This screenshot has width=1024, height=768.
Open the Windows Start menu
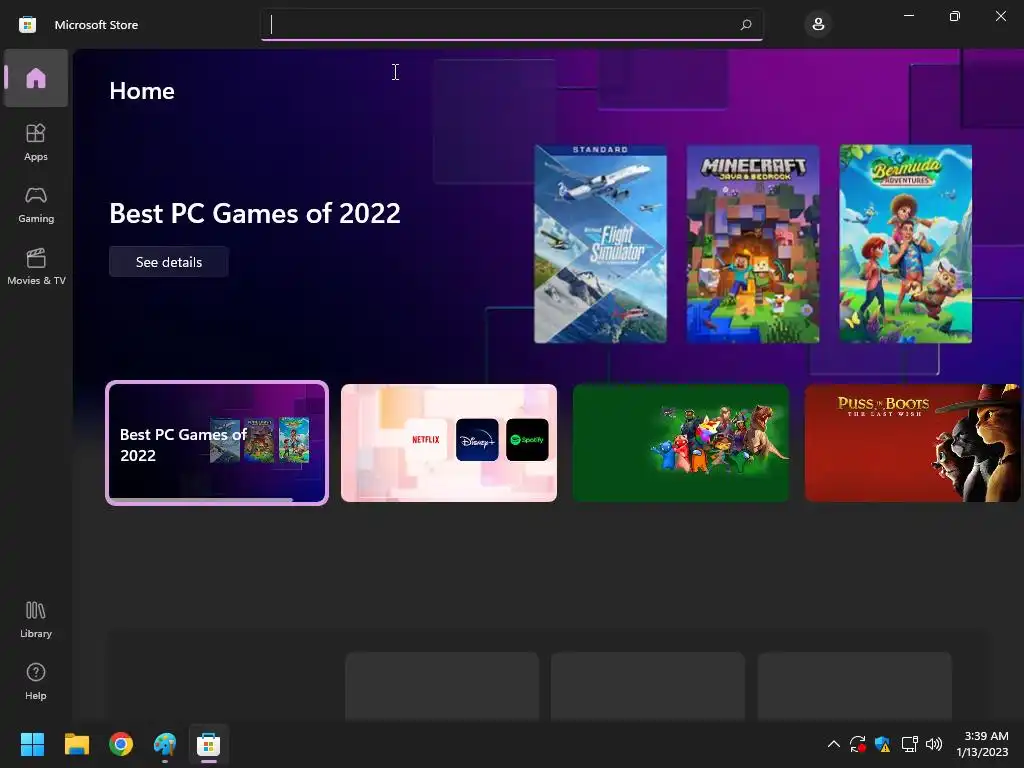(x=32, y=744)
